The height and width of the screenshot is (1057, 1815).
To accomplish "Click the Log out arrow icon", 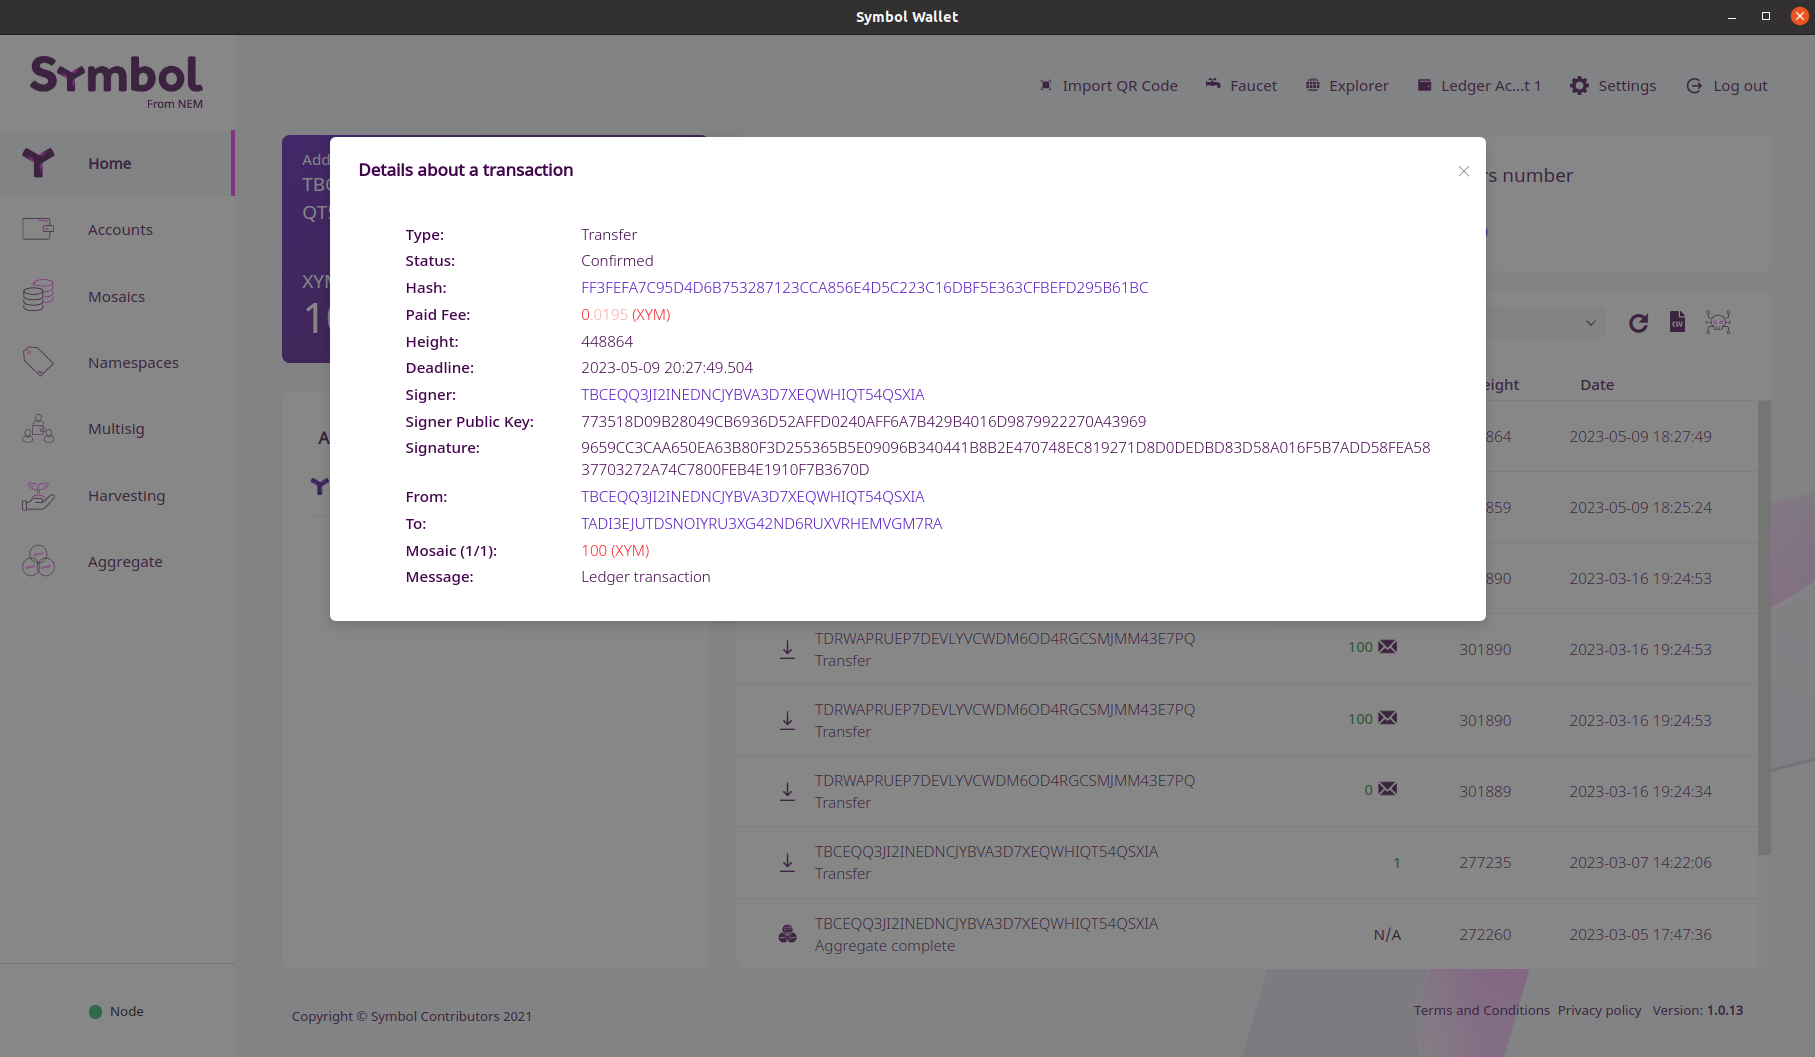I will (1694, 85).
